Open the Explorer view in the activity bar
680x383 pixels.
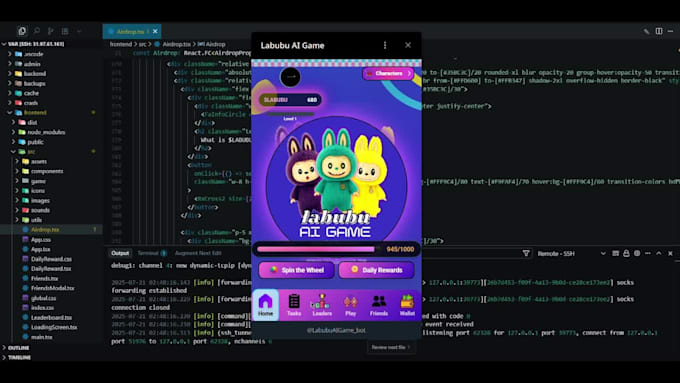tap(22, 31)
